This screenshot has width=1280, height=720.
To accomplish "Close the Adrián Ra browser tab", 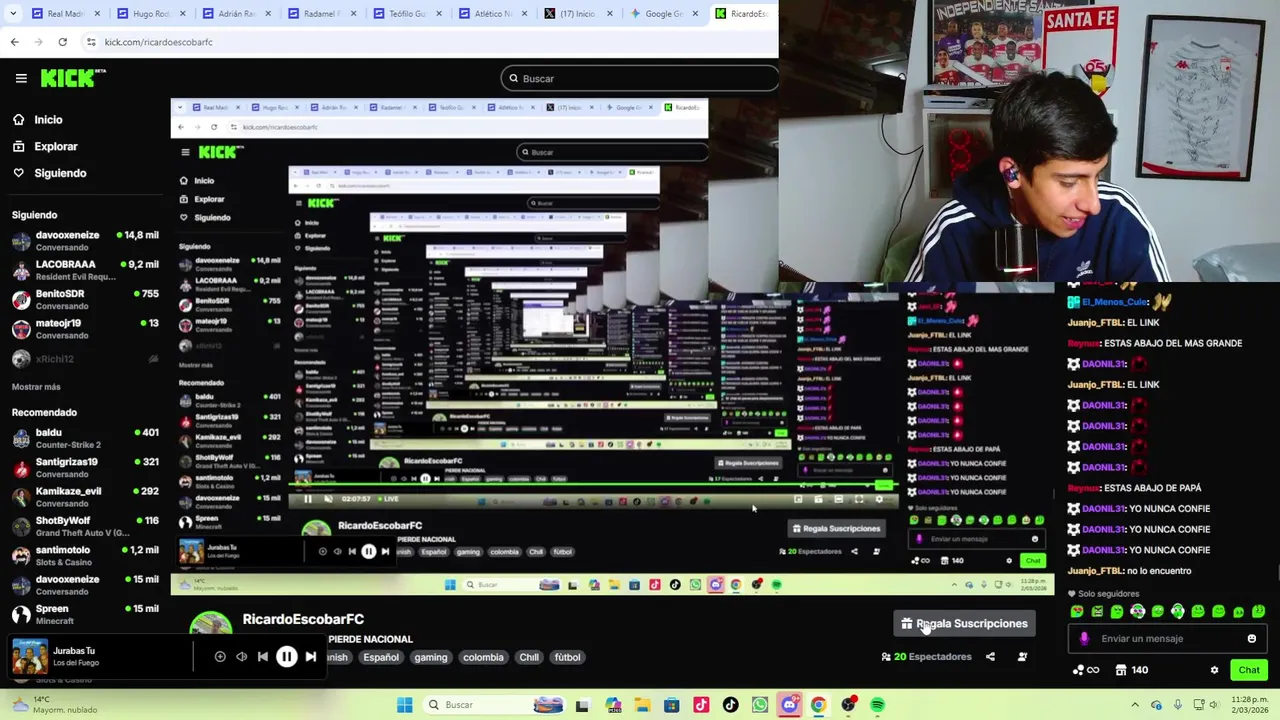I will pyautogui.click(x=268, y=14).
